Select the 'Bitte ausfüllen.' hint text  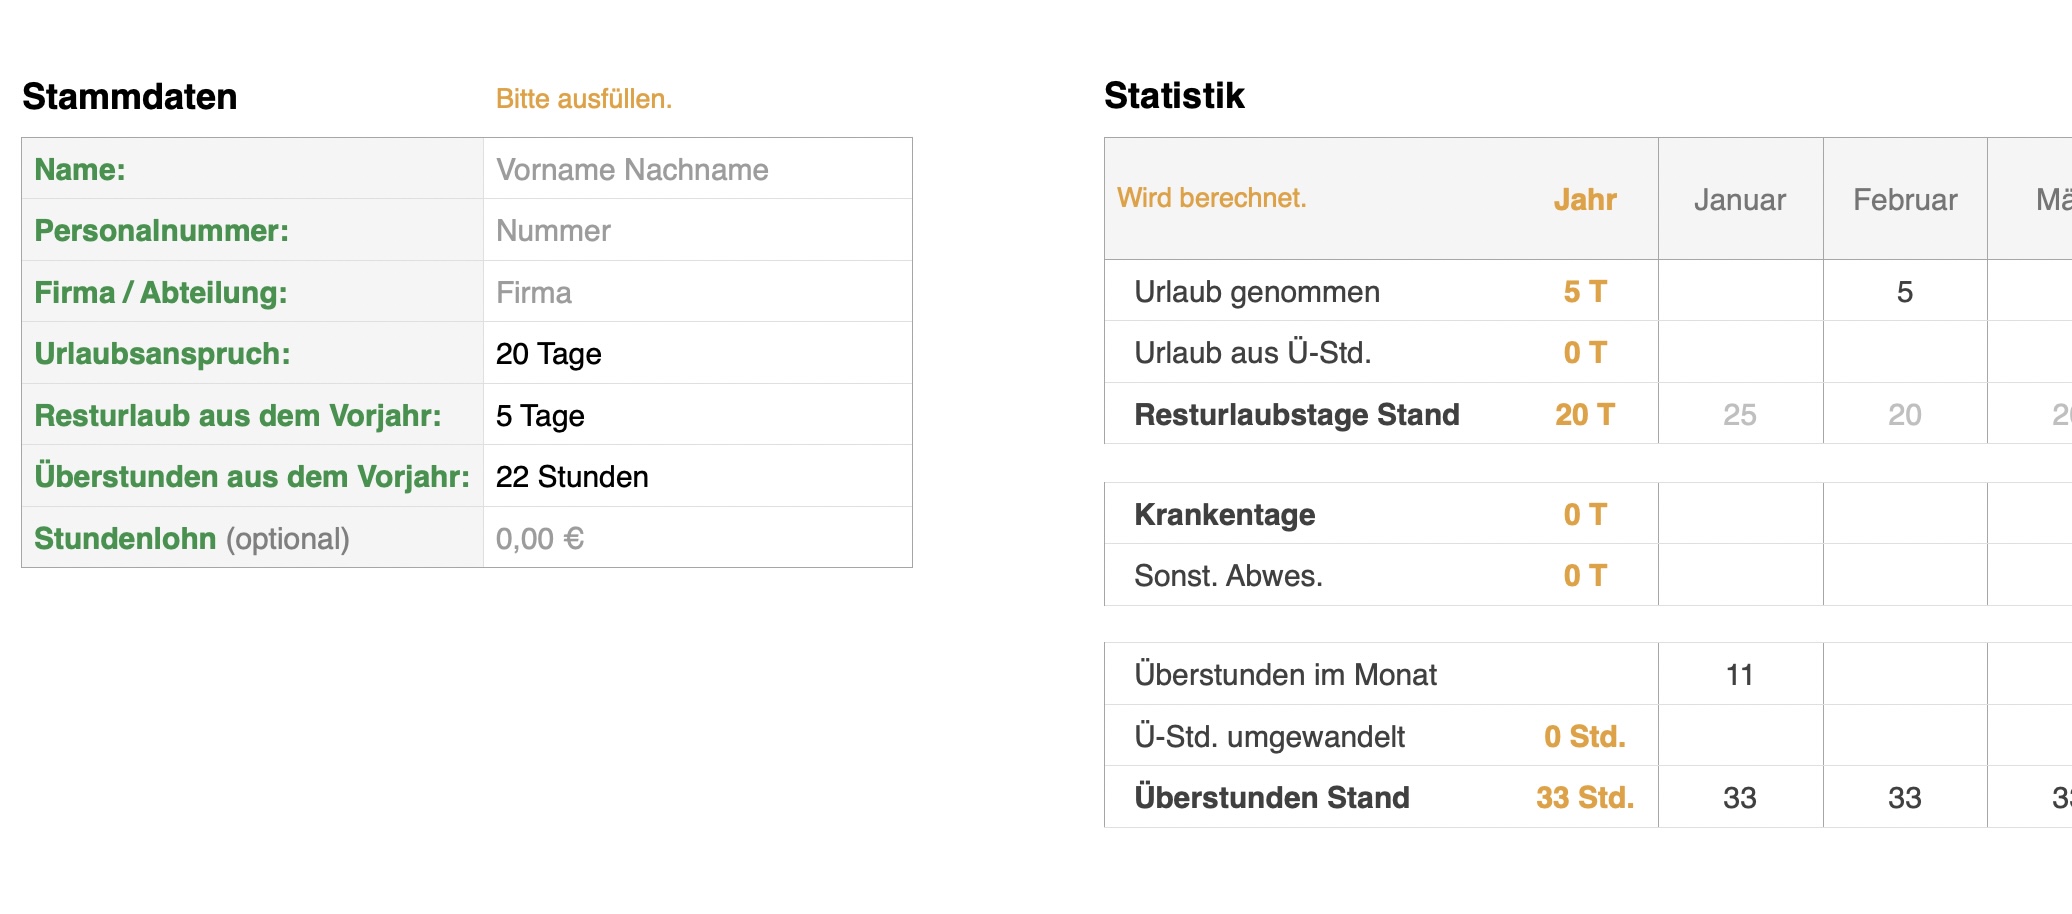pyautogui.click(x=584, y=99)
